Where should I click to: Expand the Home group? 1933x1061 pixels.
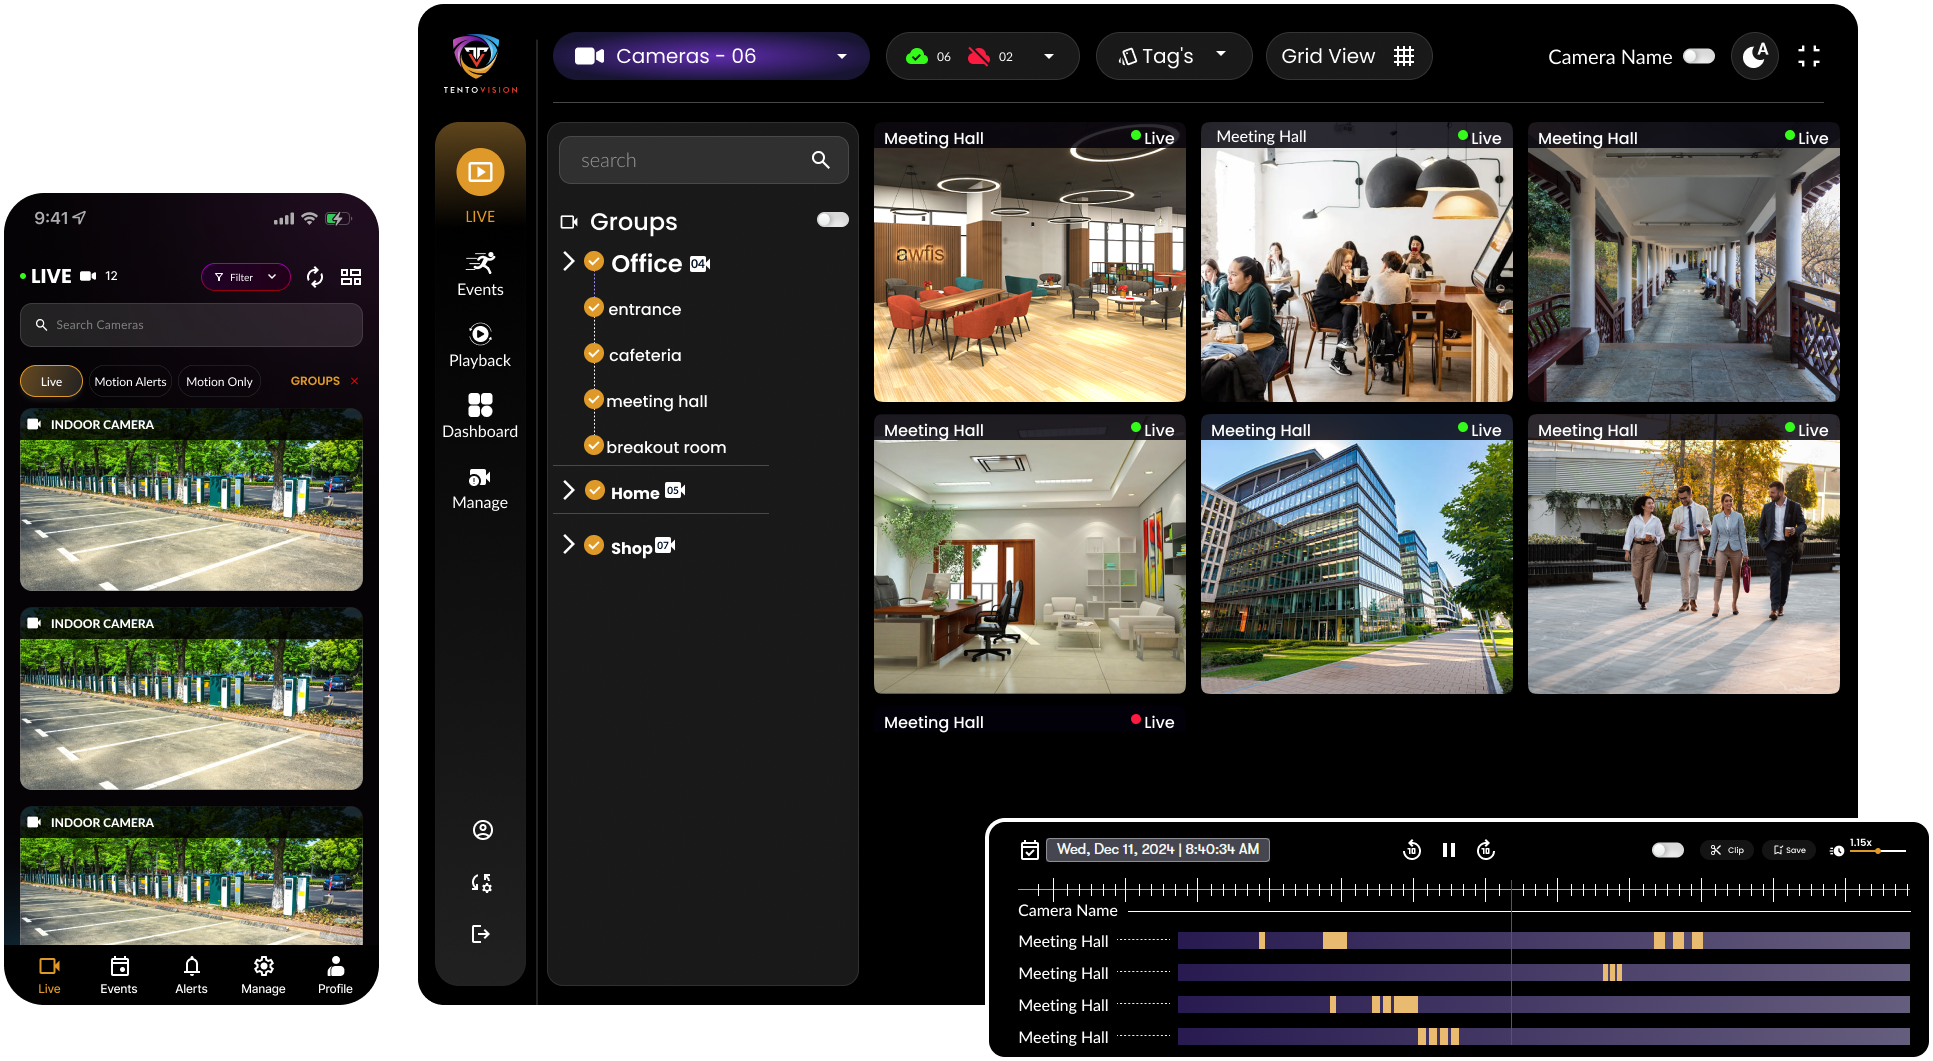[x=568, y=490]
